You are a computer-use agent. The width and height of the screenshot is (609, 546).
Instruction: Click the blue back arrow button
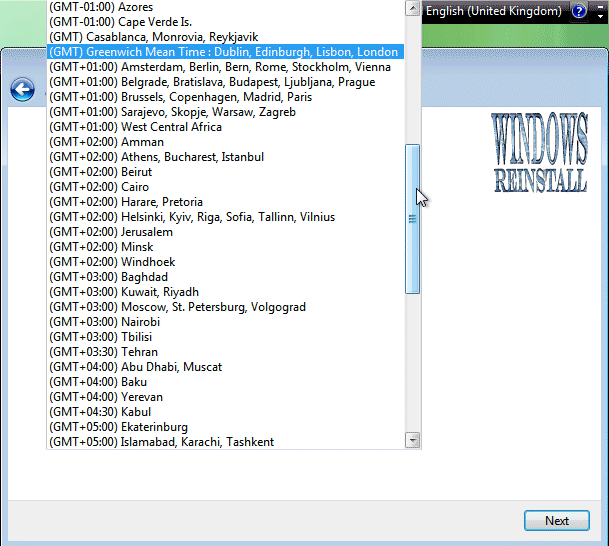(x=22, y=91)
